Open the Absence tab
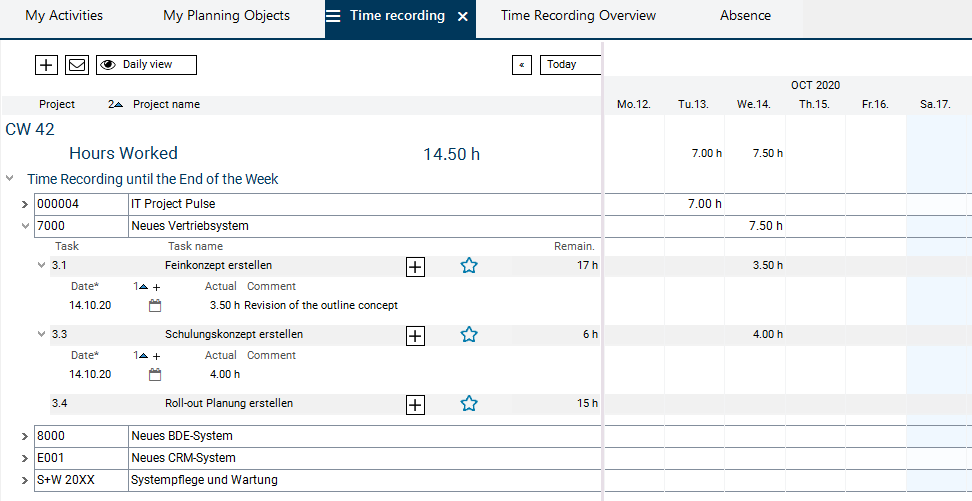The width and height of the screenshot is (972, 501). coord(745,16)
